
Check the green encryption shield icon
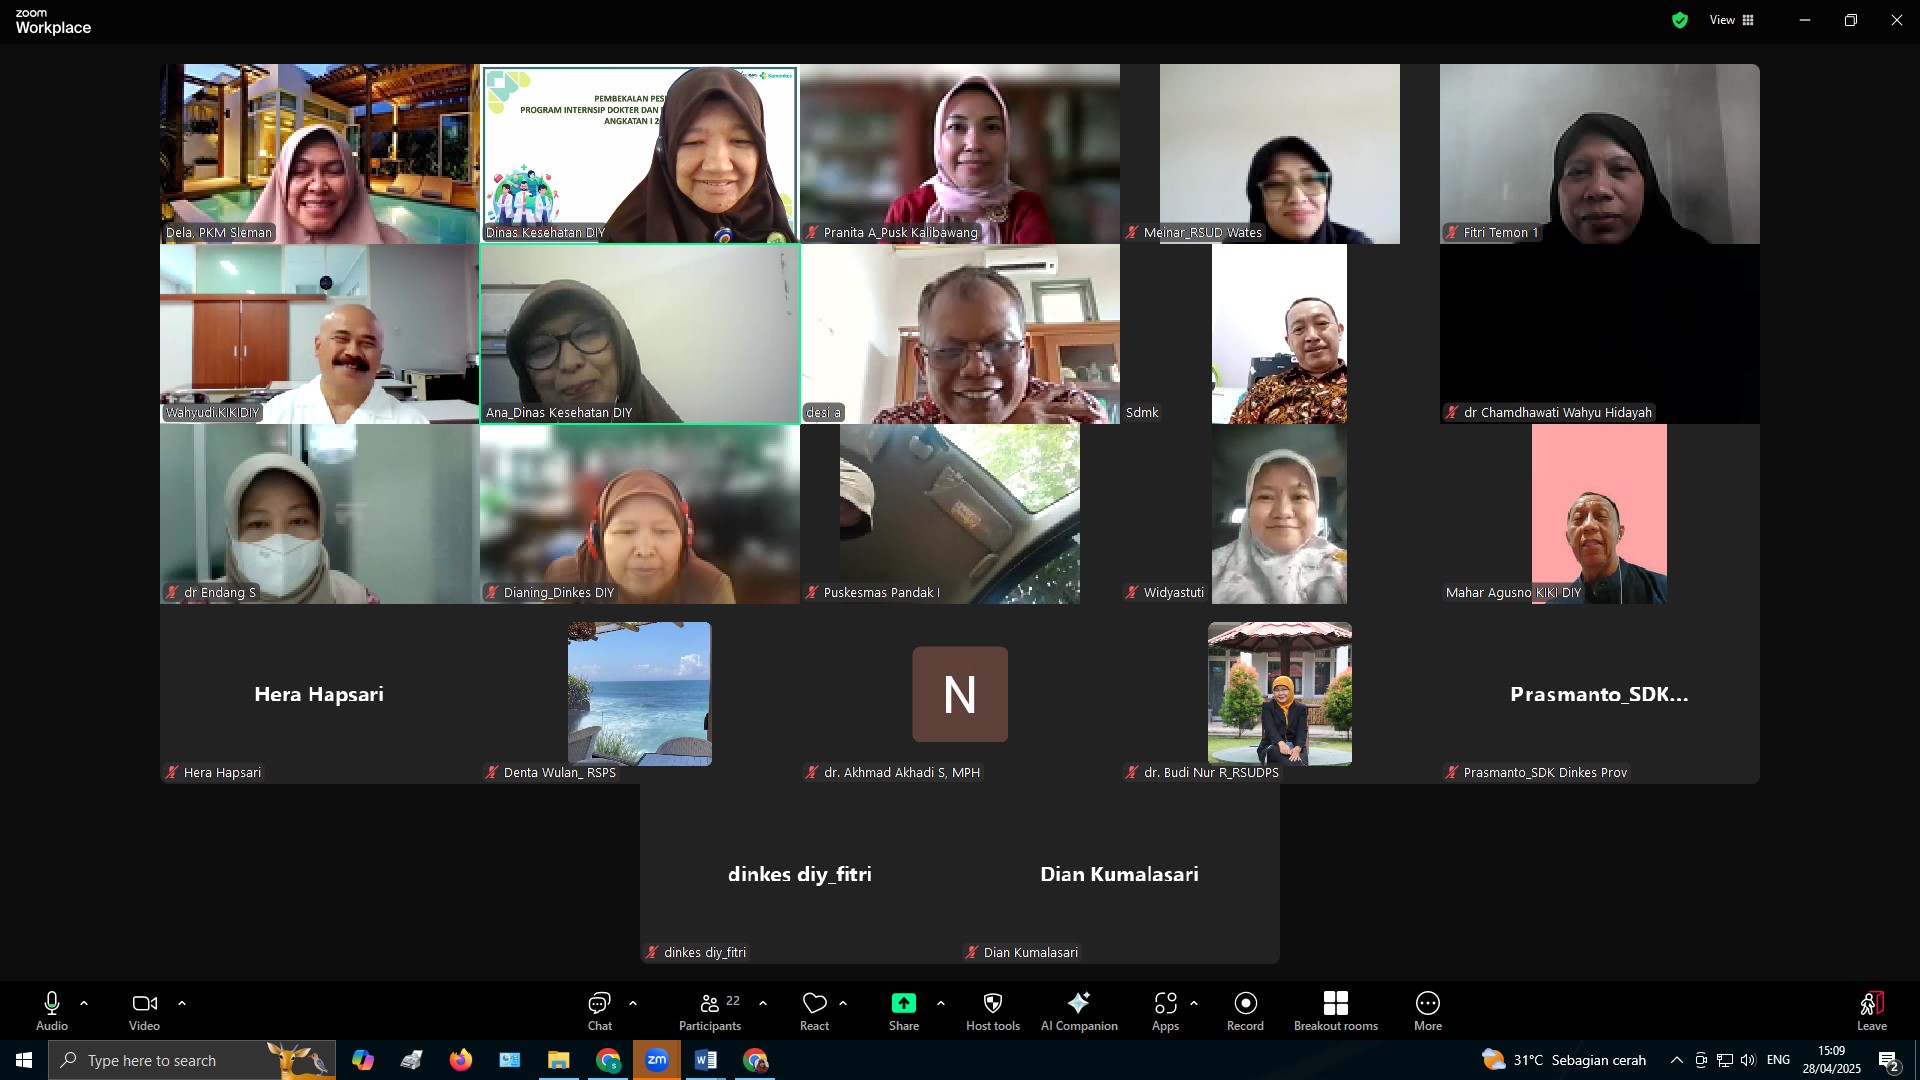point(1680,20)
